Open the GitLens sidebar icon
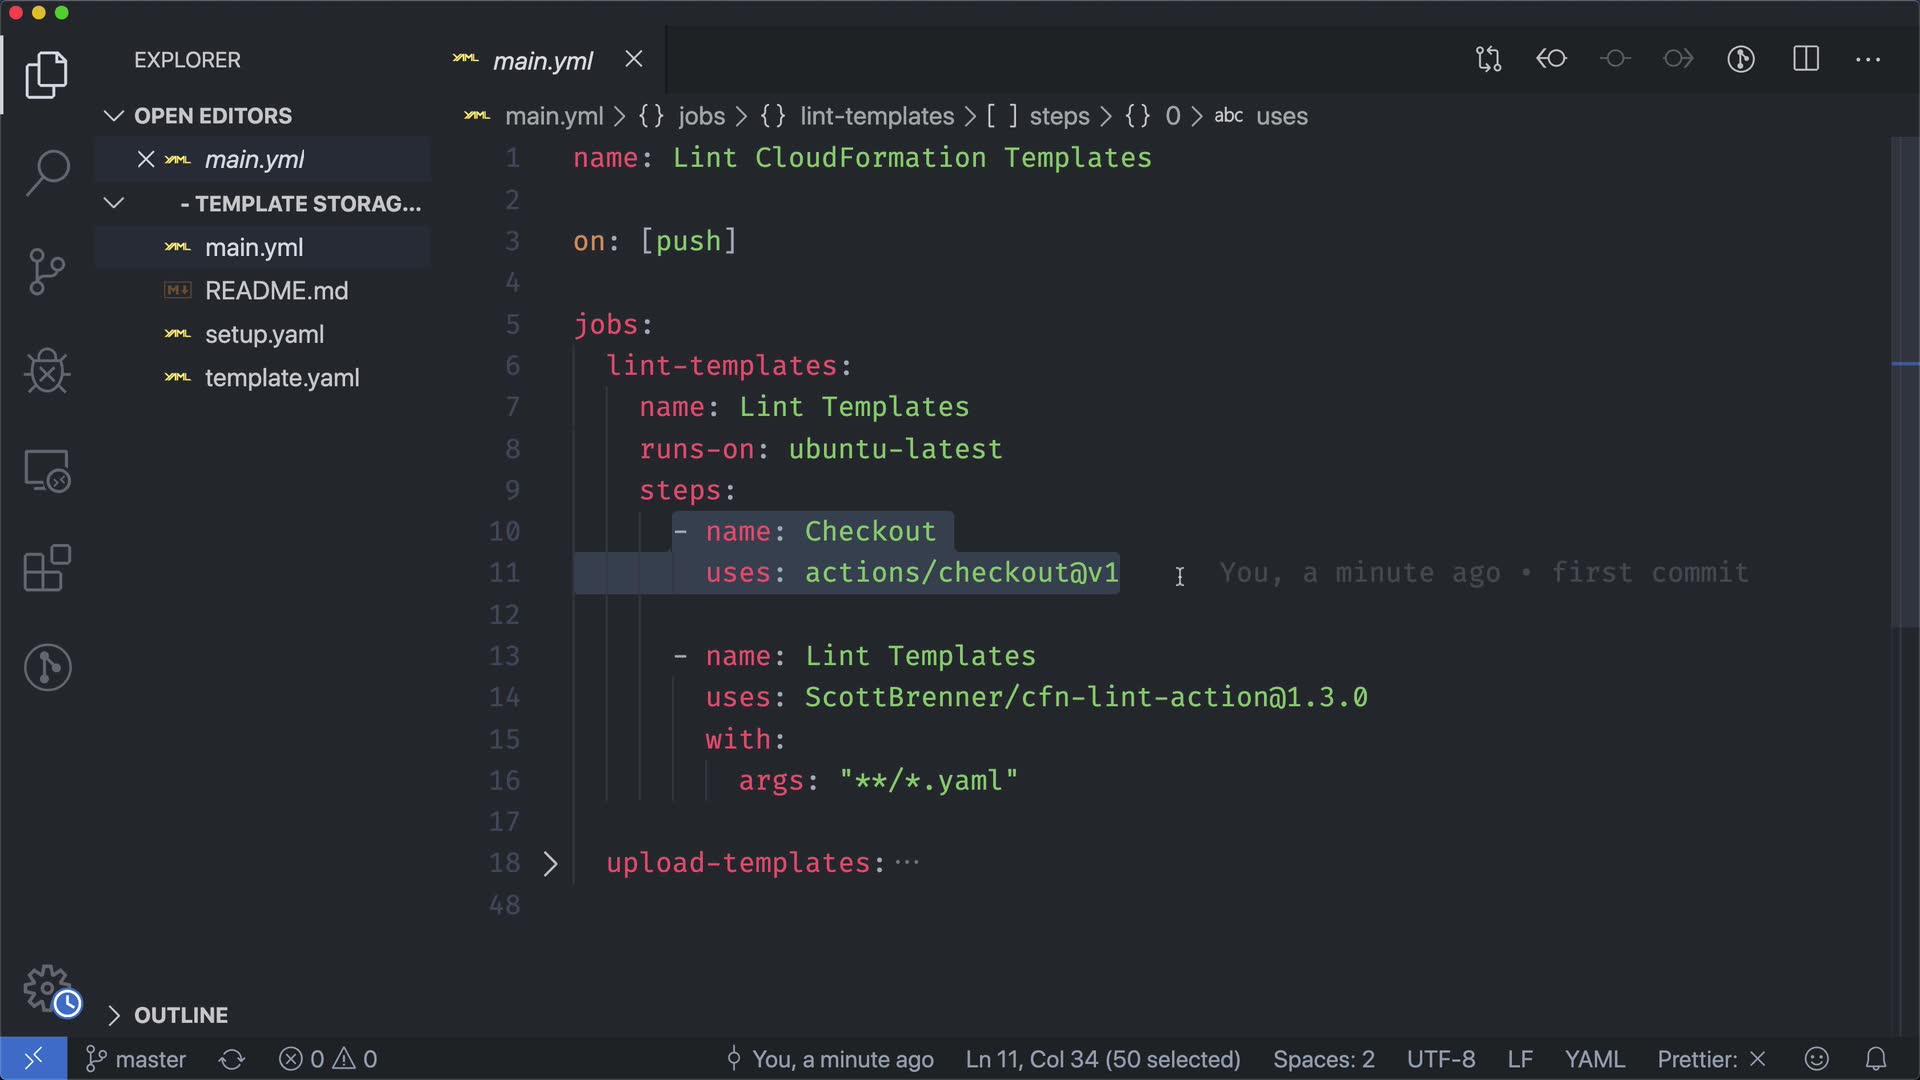This screenshot has width=1920, height=1080. pos(47,667)
